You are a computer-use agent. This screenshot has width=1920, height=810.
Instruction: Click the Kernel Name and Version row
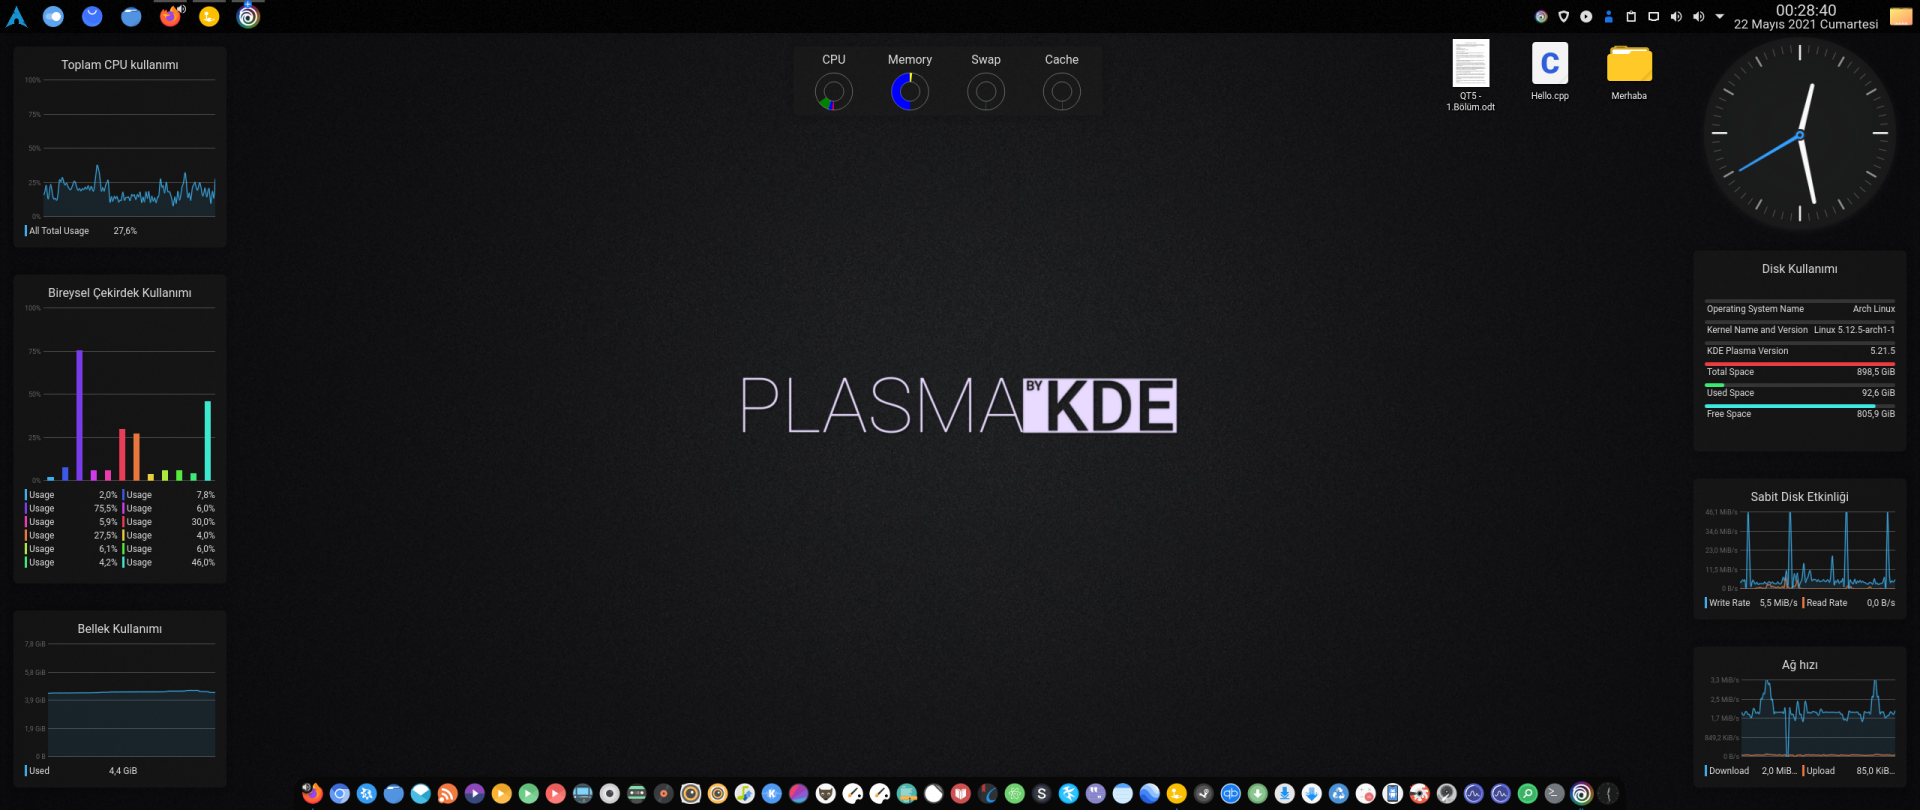pos(1800,329)
